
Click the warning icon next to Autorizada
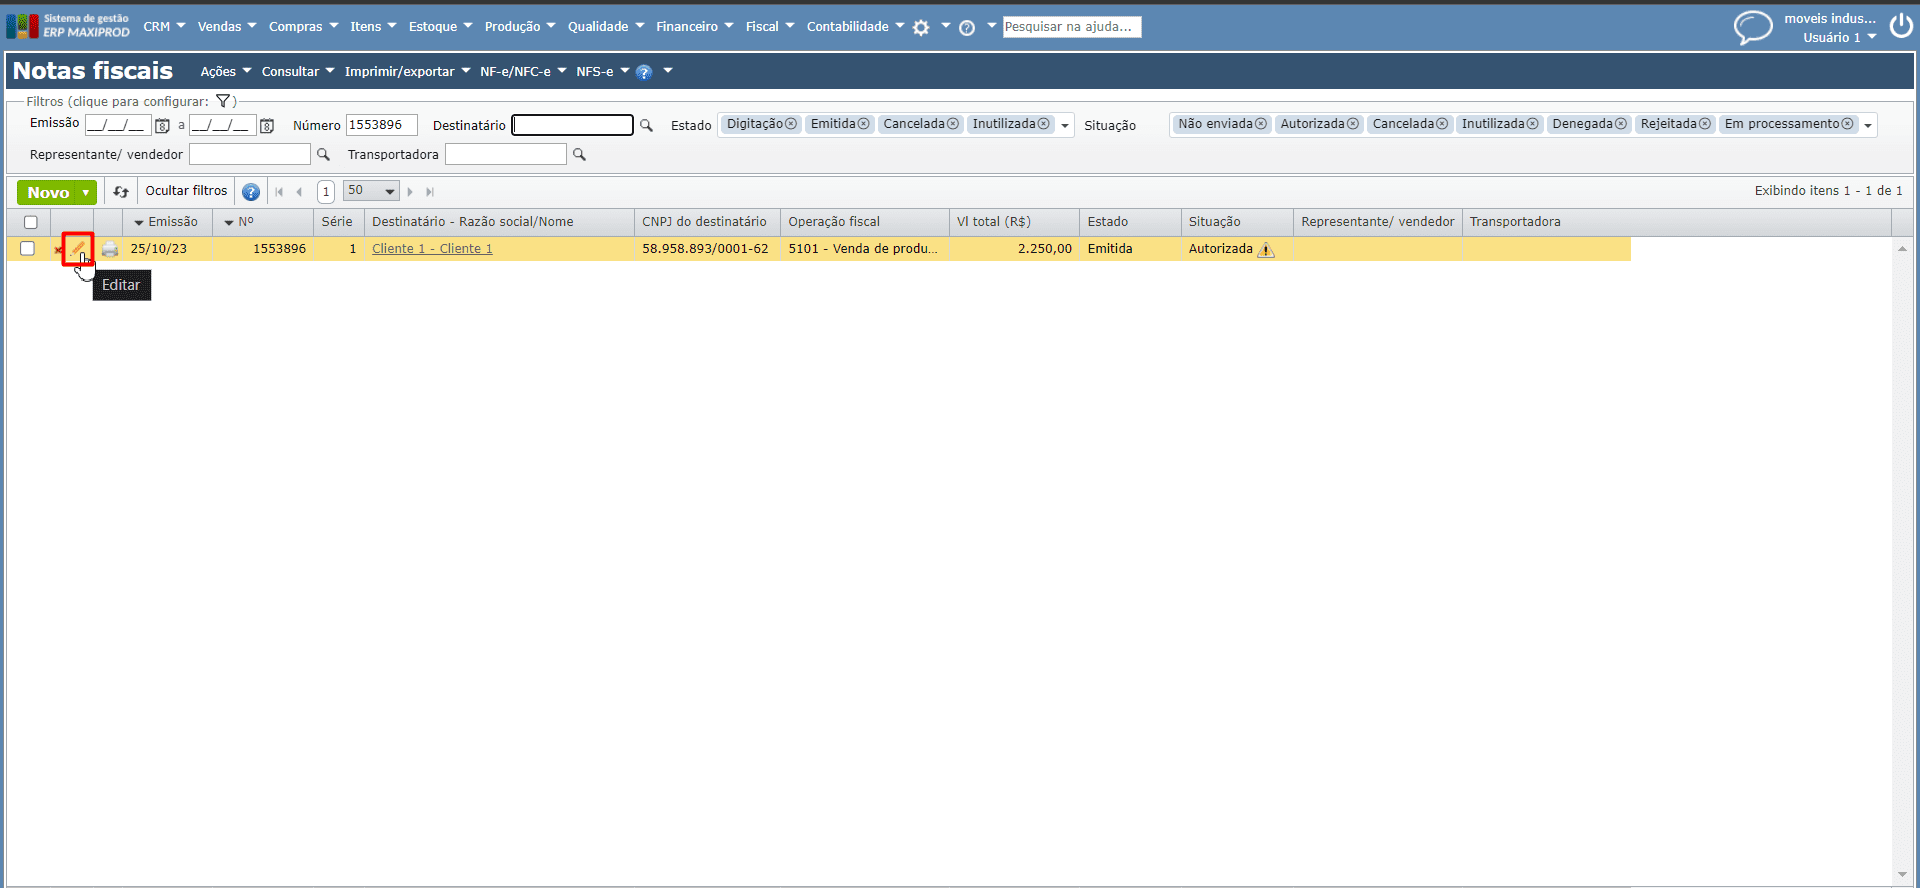point(1266,250)
